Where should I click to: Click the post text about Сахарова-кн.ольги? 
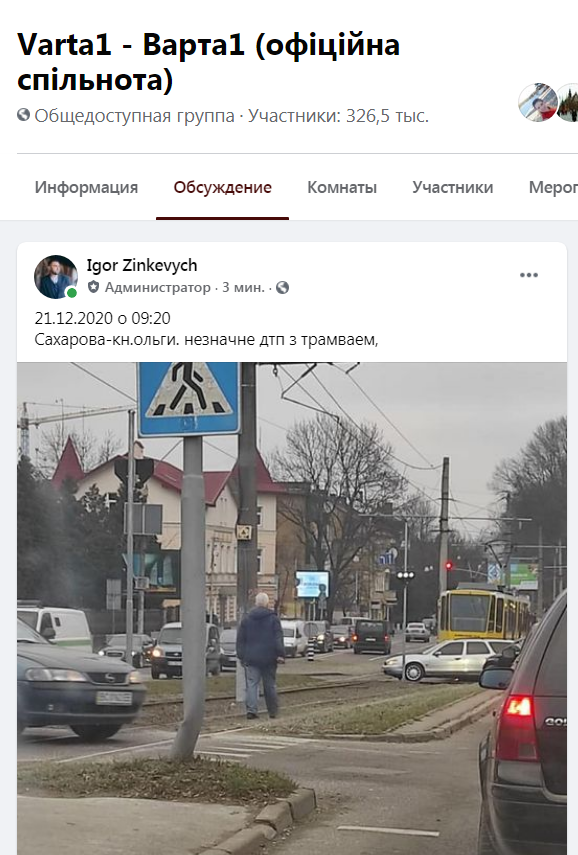[206, 340]
